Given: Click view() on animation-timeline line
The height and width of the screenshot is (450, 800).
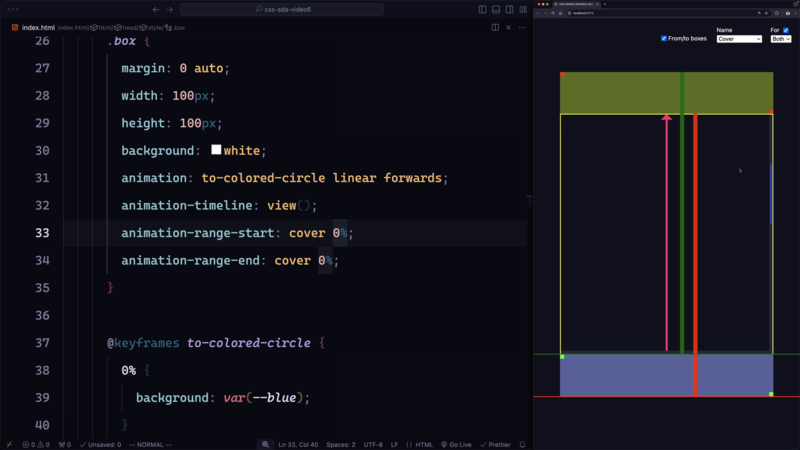Looking at the screenshot, I should 289,205.
